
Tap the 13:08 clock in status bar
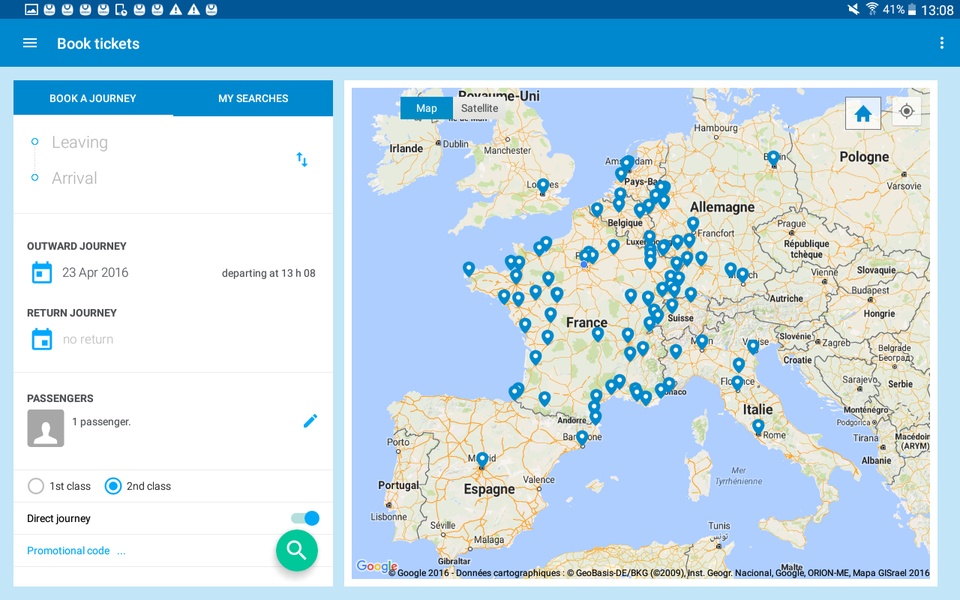(x=937, y=10)
